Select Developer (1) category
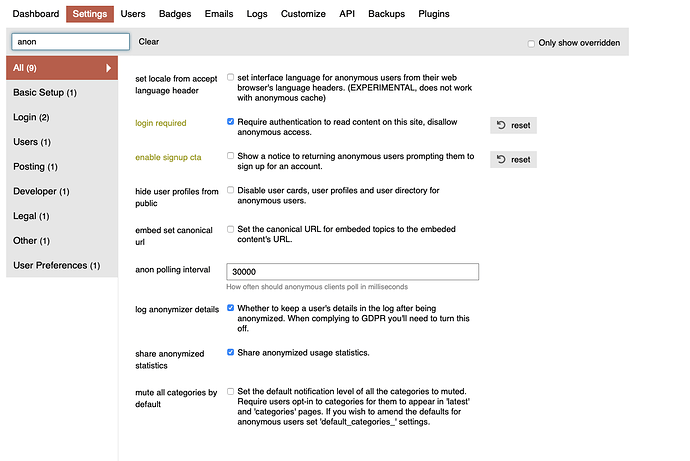The width and height of the screenshot is (690, 461). pos(62,191)
